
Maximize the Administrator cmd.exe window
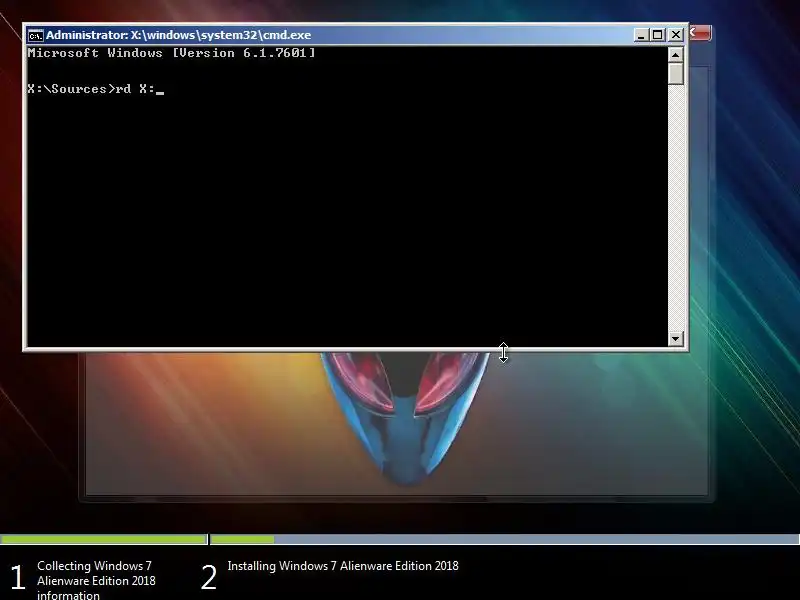(x=658, y=35)
